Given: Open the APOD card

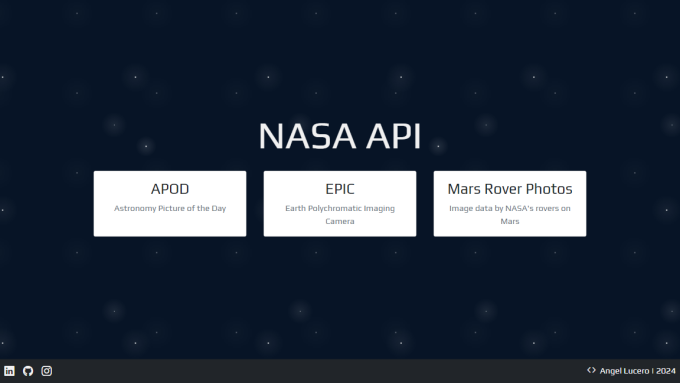Looking at the screenshot, I should click(x=170, y=203).
